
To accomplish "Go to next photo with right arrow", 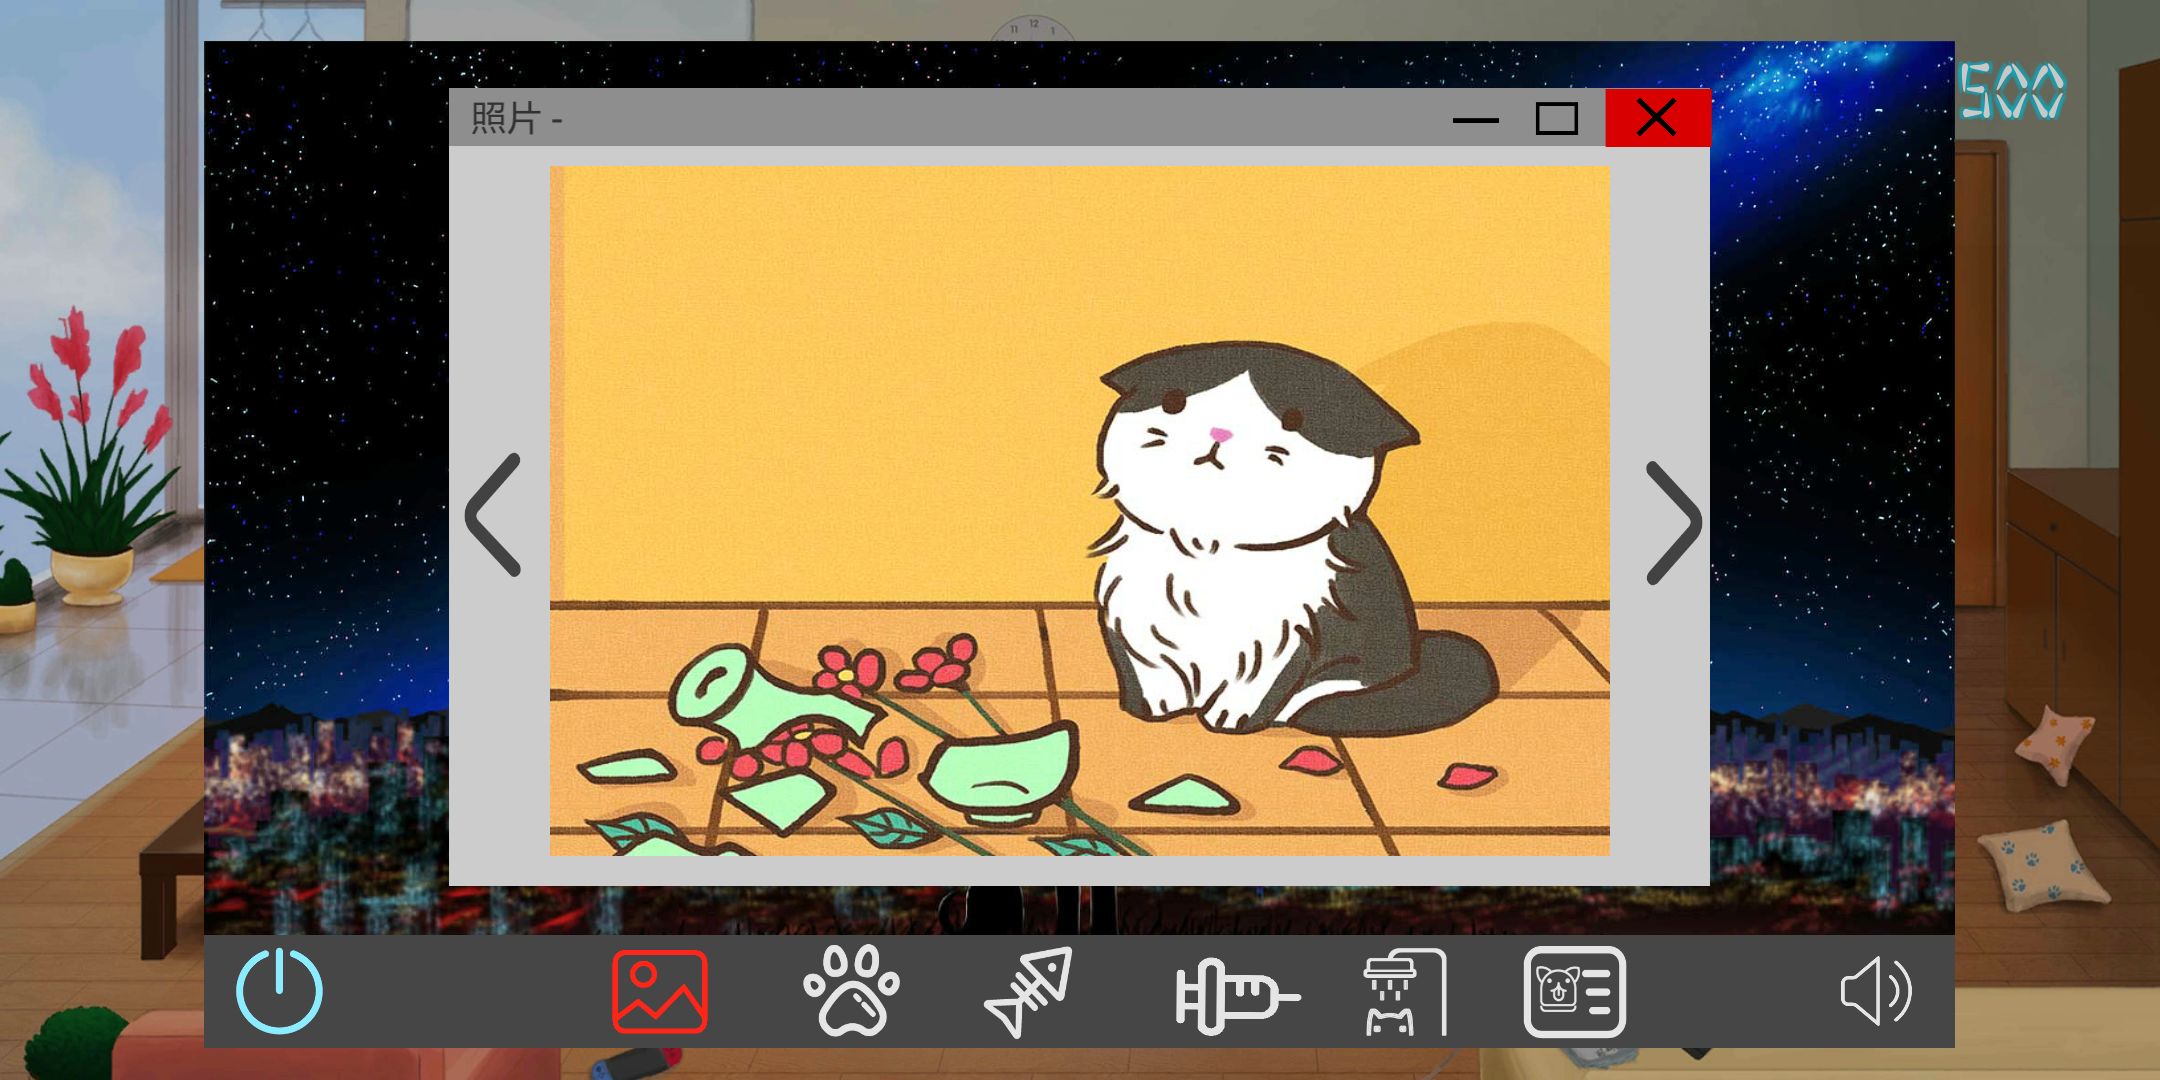I will pyautogui.click(x=1673, y=522).
